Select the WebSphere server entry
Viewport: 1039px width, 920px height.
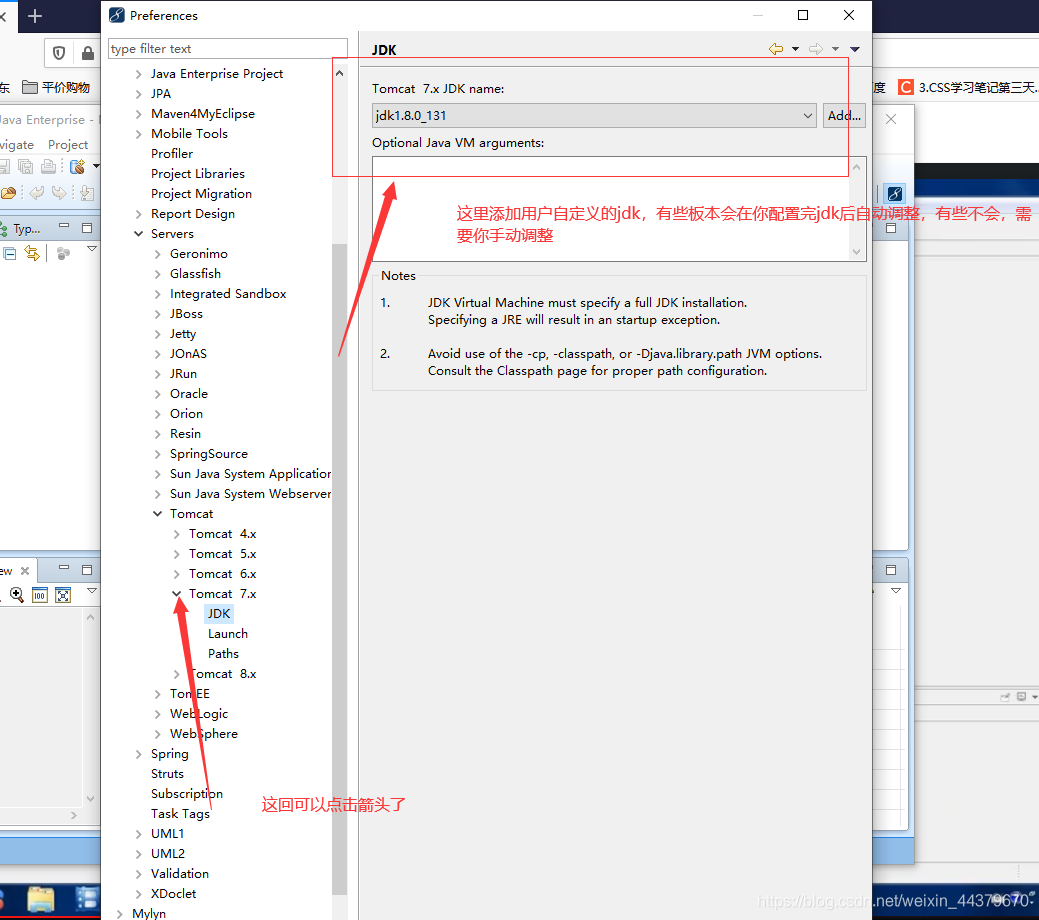(x=203, y=734)
